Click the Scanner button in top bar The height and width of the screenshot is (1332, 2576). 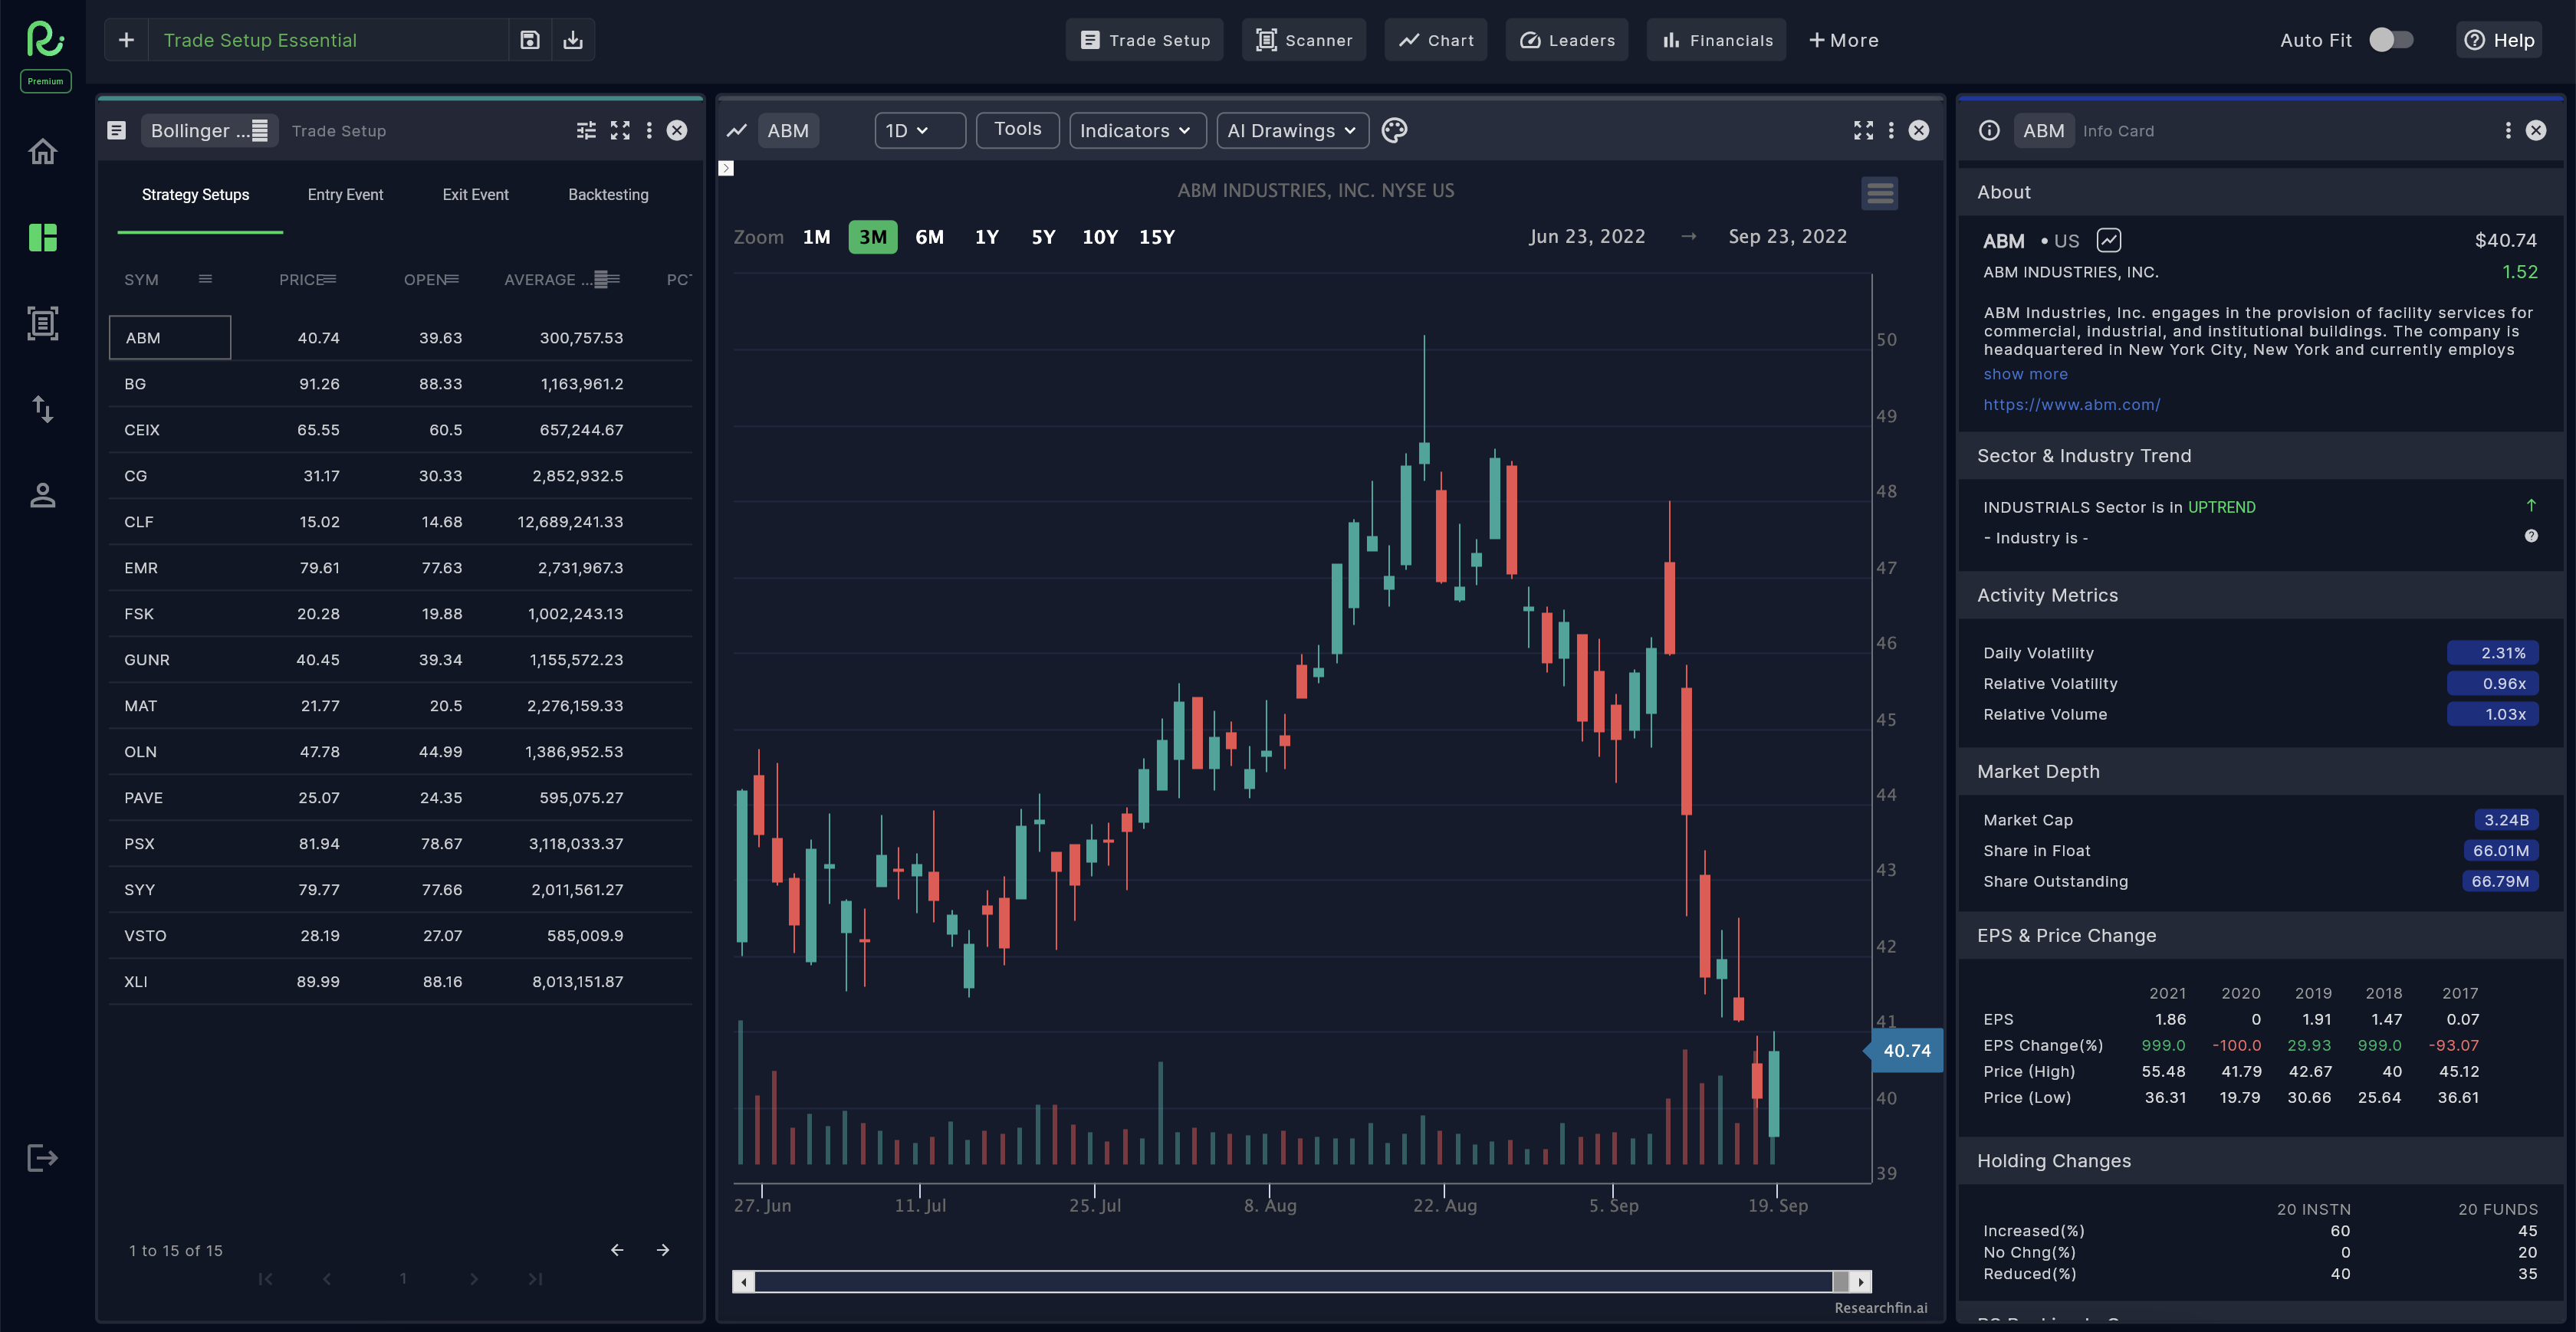[1303, 40]
